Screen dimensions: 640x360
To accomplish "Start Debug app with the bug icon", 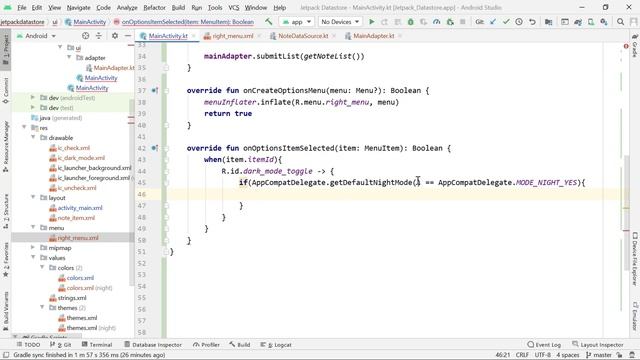I will [411, 22].
